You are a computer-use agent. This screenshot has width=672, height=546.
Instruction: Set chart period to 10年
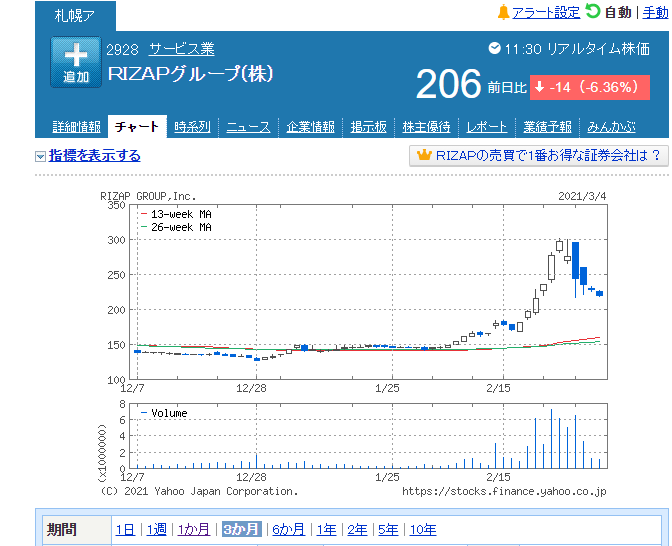pyautogui.click(x=423, y=530)
